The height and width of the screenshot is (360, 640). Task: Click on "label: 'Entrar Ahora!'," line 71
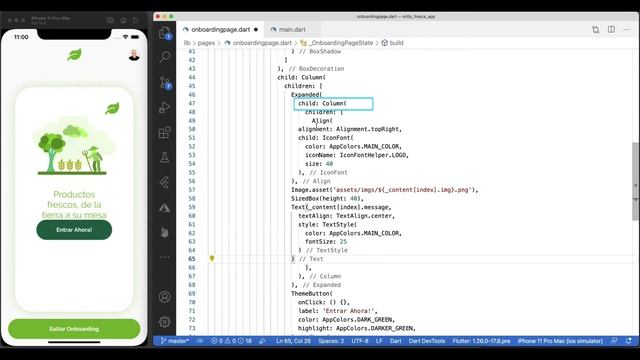[338, 311]
